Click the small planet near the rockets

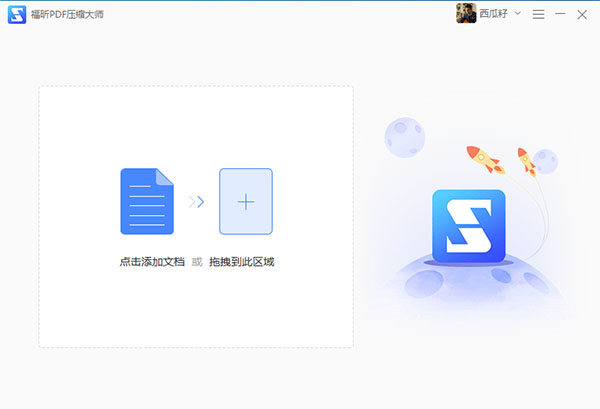click(546, 160)
